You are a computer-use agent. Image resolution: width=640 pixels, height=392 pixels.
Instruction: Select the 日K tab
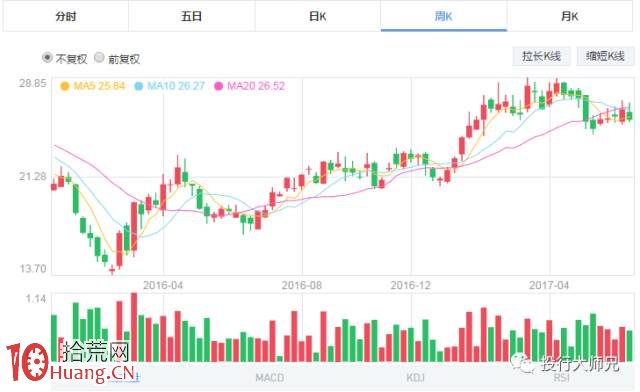[x=318, y=16]
